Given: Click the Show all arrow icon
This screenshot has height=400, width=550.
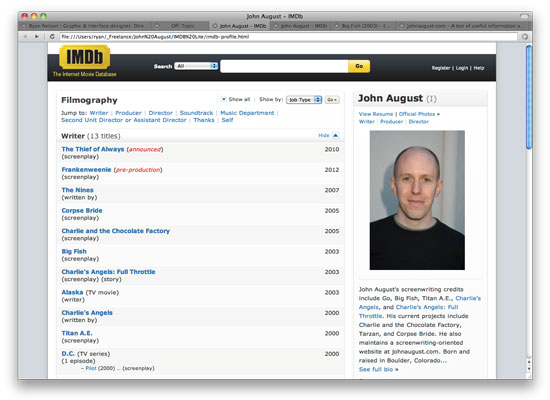Looking at the screenshot, I should tap(223, 100).
